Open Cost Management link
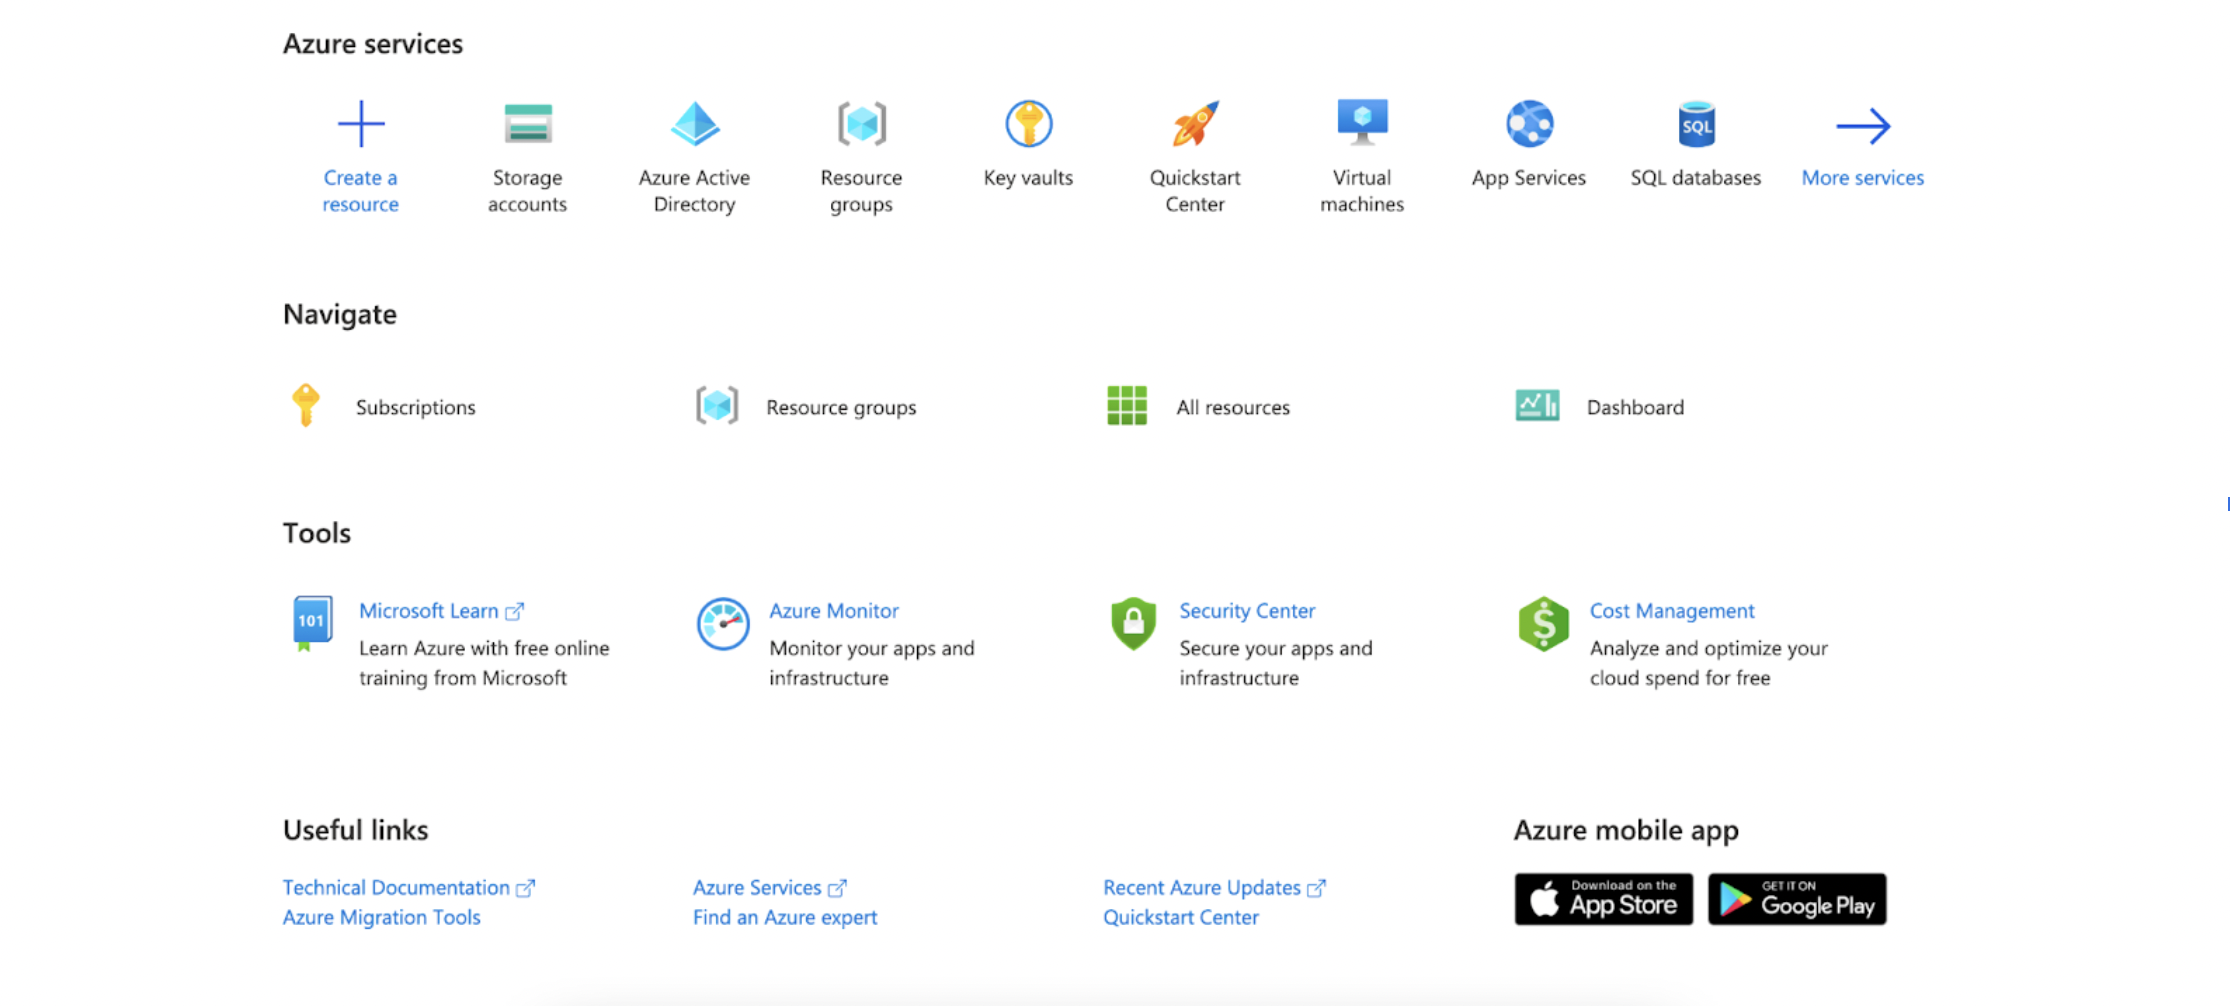 point(1672,610)
